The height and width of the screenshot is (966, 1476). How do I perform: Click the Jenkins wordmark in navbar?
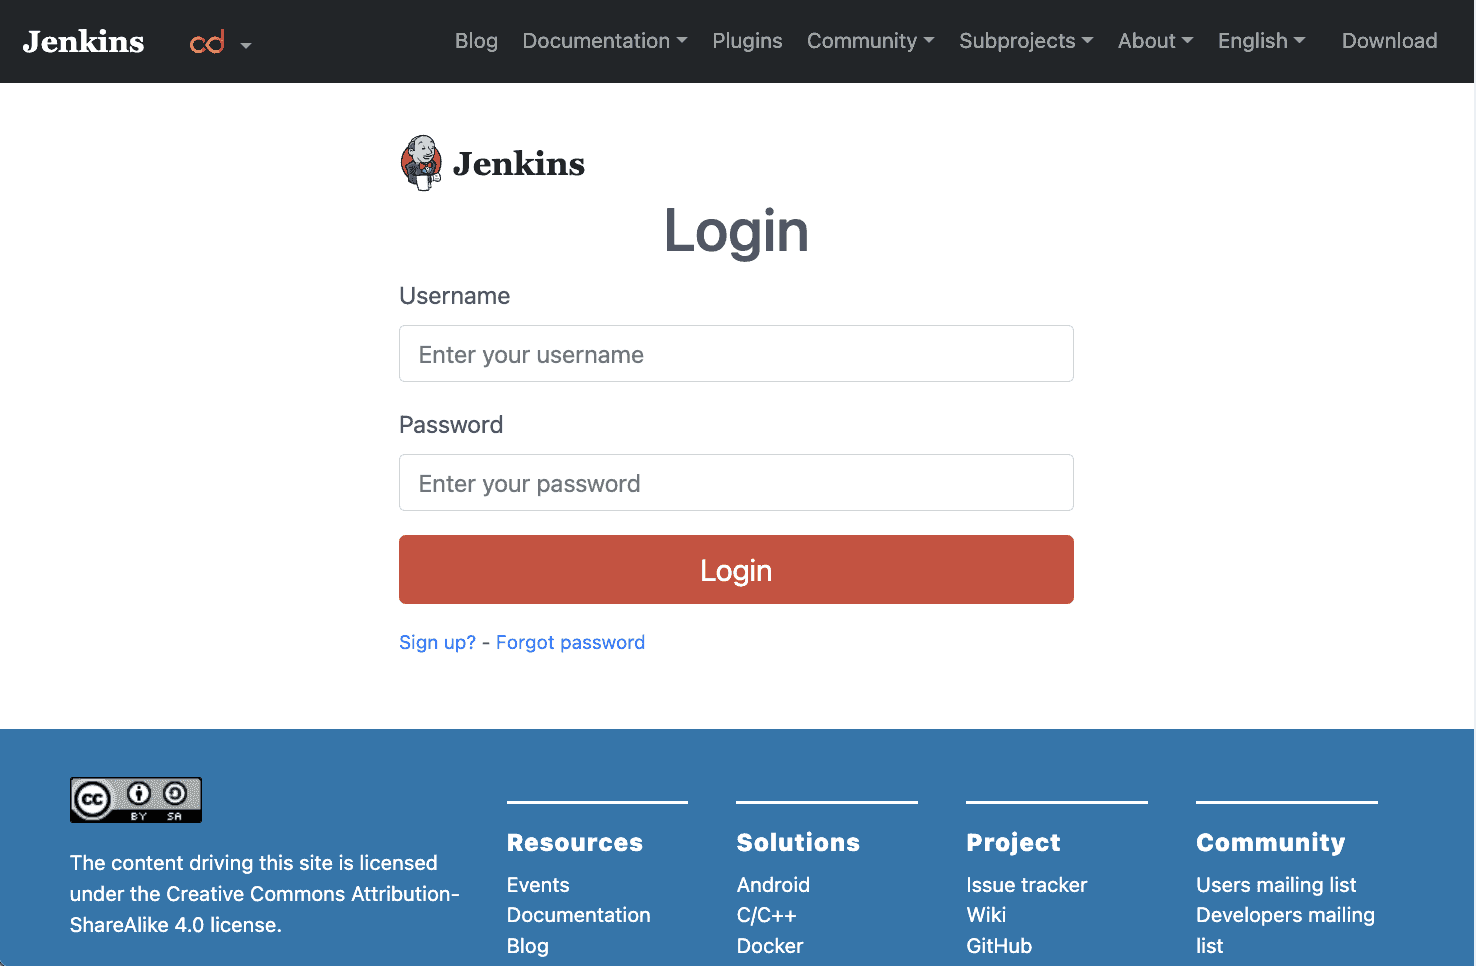(84, 42)
